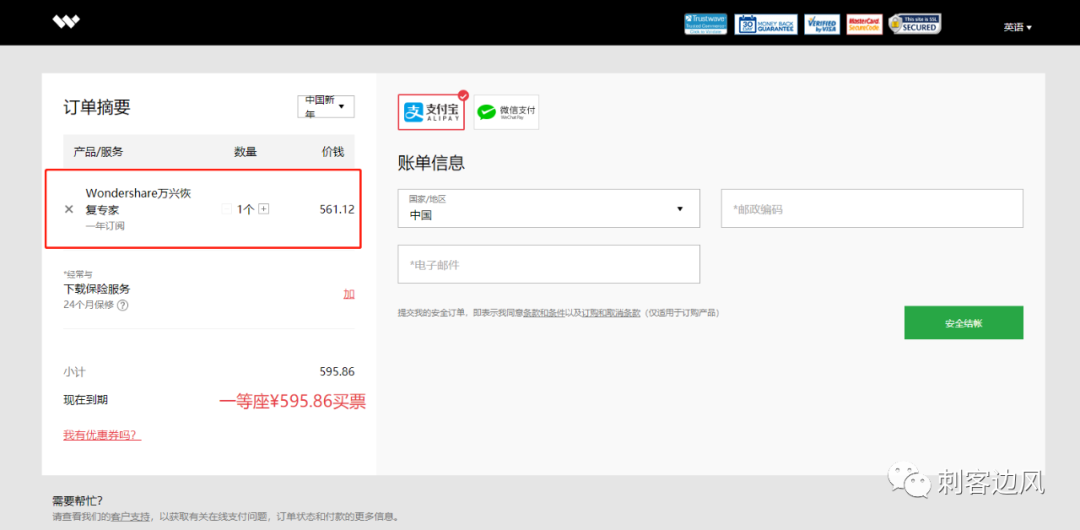Click the 30-day money back guarantee badge
Viewport: 1080px width, 530px height.
pos(765,24)
